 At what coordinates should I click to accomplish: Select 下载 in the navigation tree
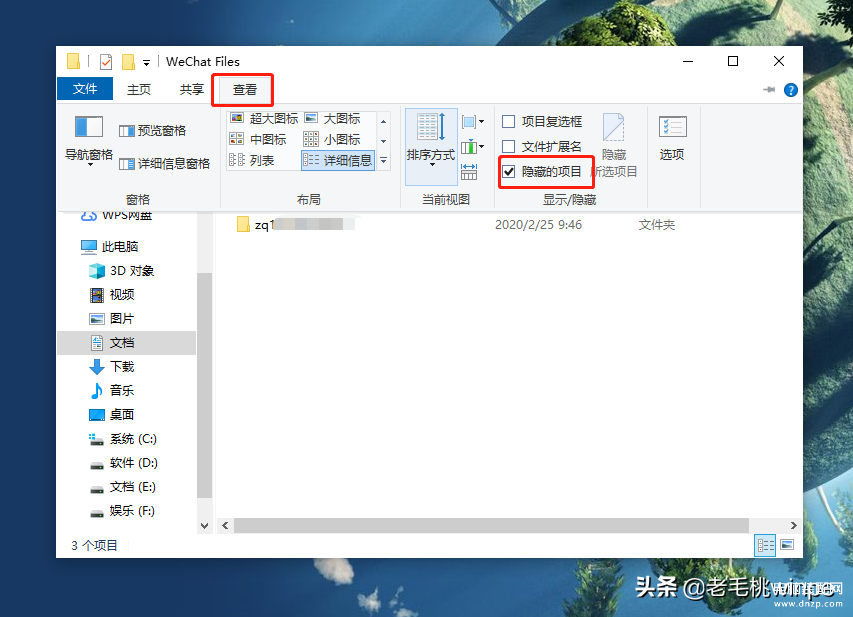pyautogui.click(x=121, y=367)
